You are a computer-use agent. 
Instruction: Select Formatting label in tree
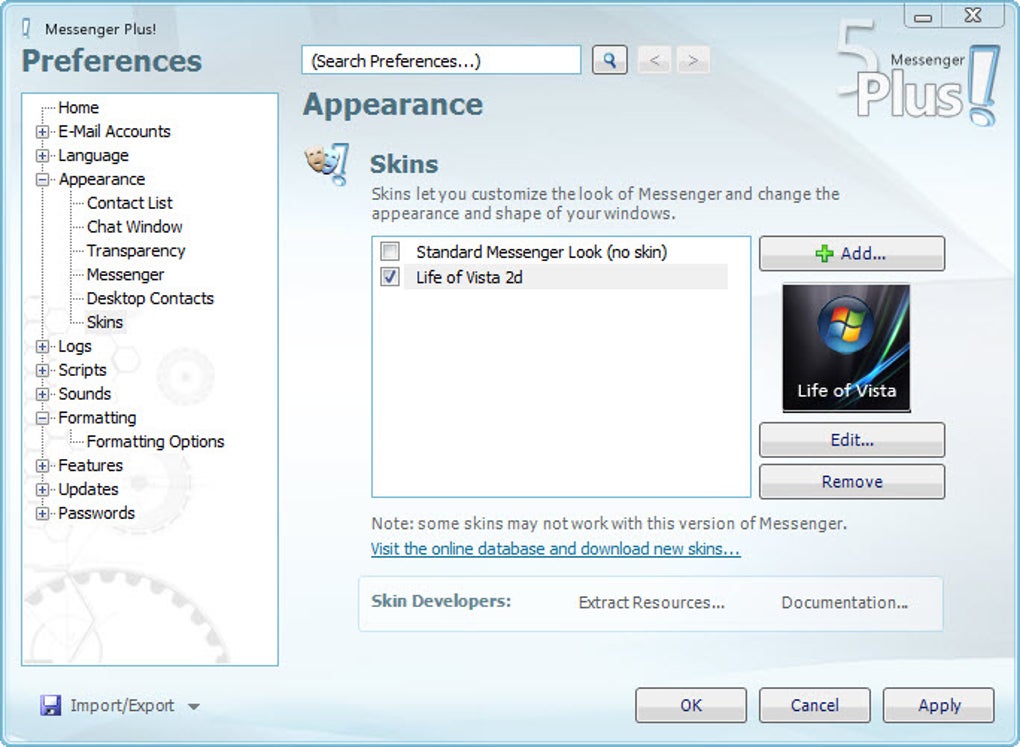click(x=98, y=417)
